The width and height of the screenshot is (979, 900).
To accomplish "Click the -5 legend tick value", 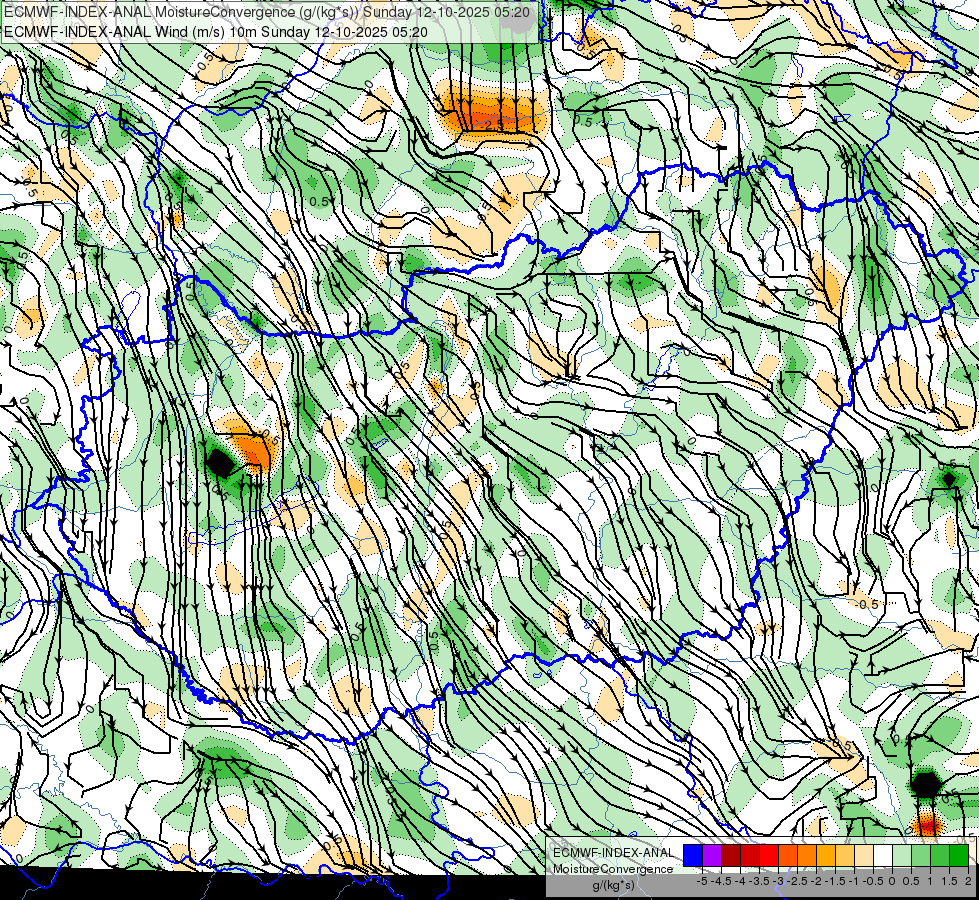I will pos(702,881).
